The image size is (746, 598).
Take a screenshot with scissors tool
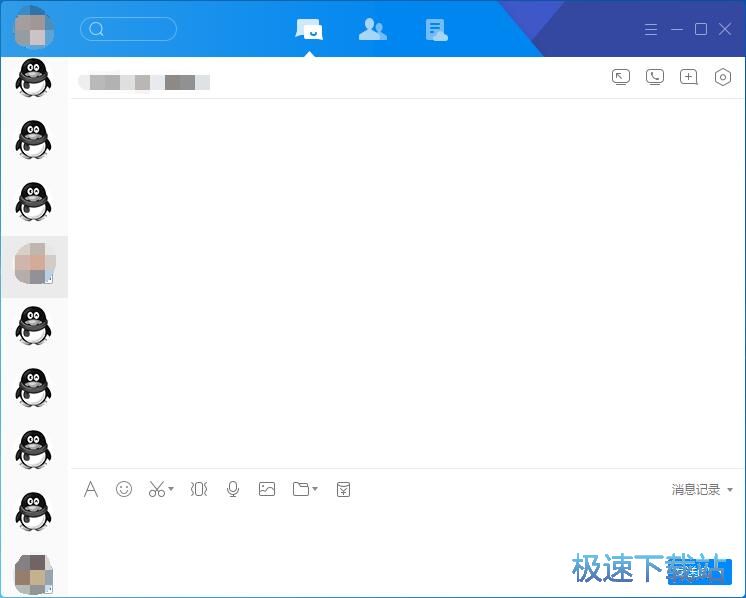pos(157,489)
